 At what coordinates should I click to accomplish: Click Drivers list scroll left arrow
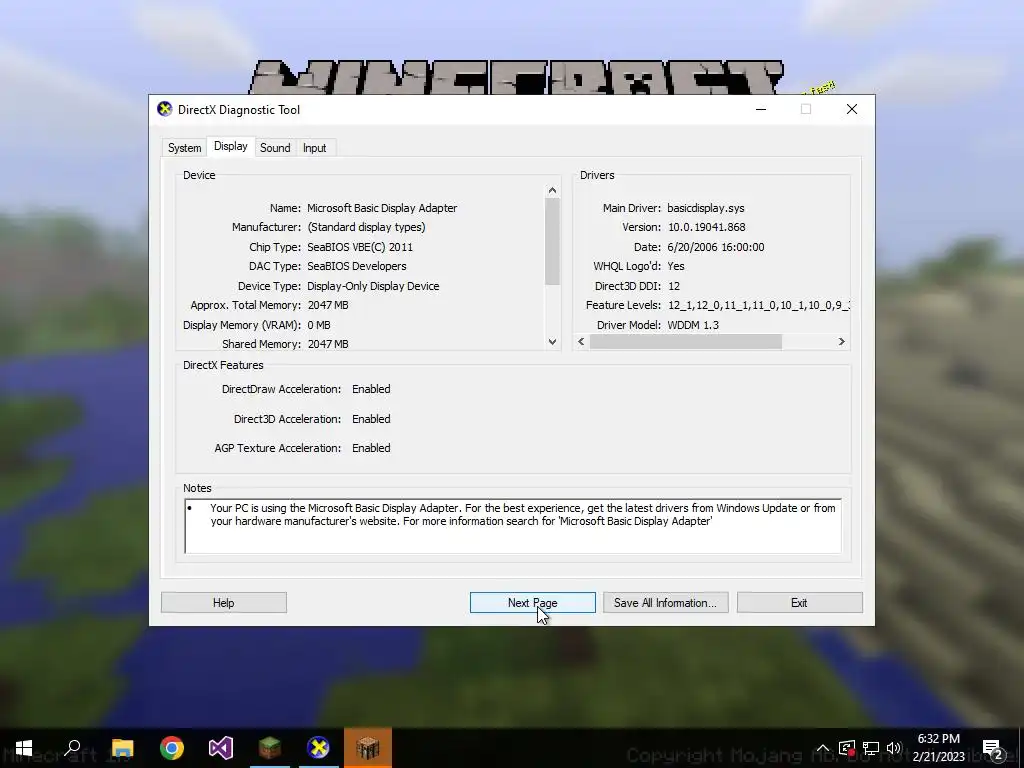pos(581,342)
